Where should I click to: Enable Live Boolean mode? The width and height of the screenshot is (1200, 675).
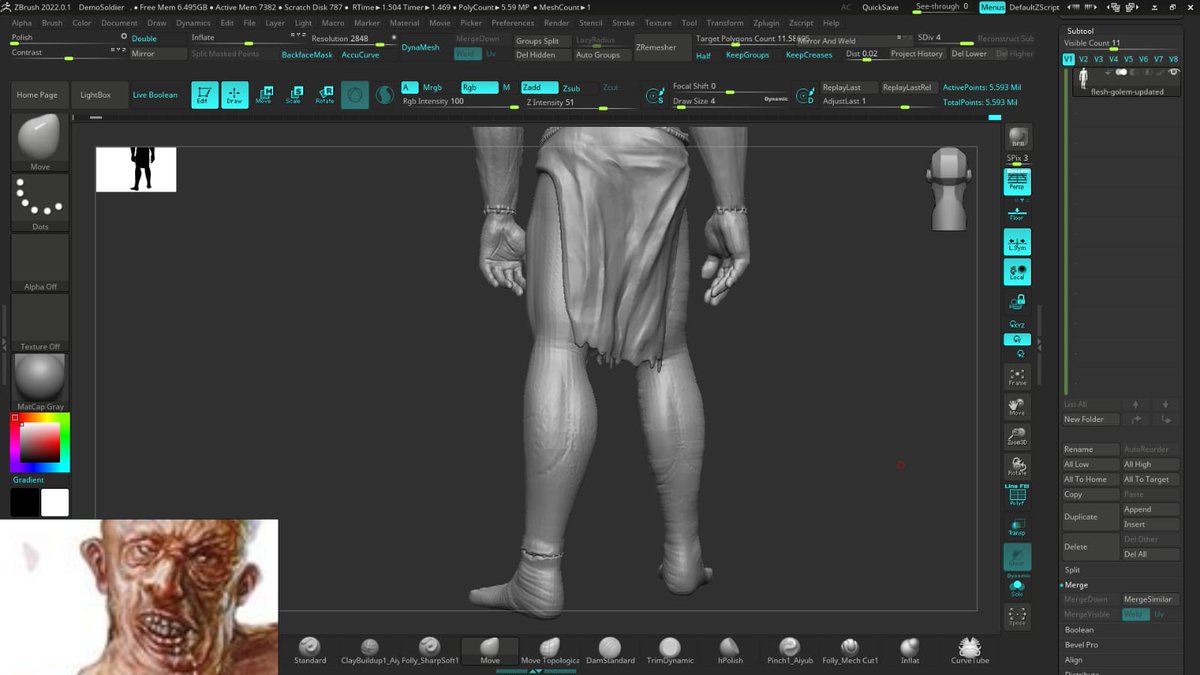(155, 94)
